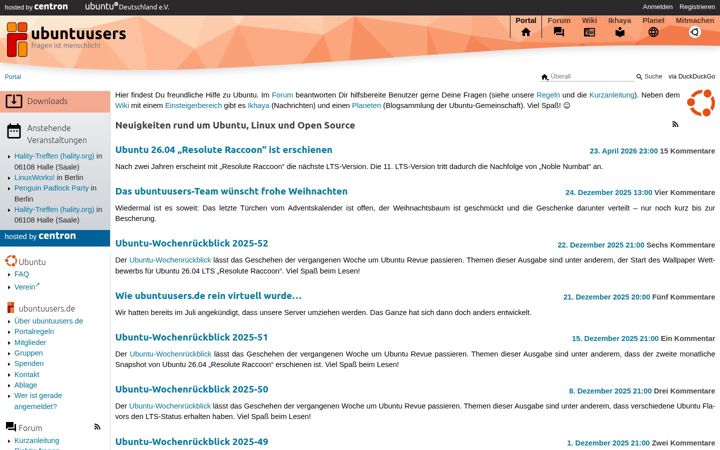Viewport: 720px width, 450px height.
Task: Click the date 23. April 2026 23:00
Action: [x=624, y=151]
